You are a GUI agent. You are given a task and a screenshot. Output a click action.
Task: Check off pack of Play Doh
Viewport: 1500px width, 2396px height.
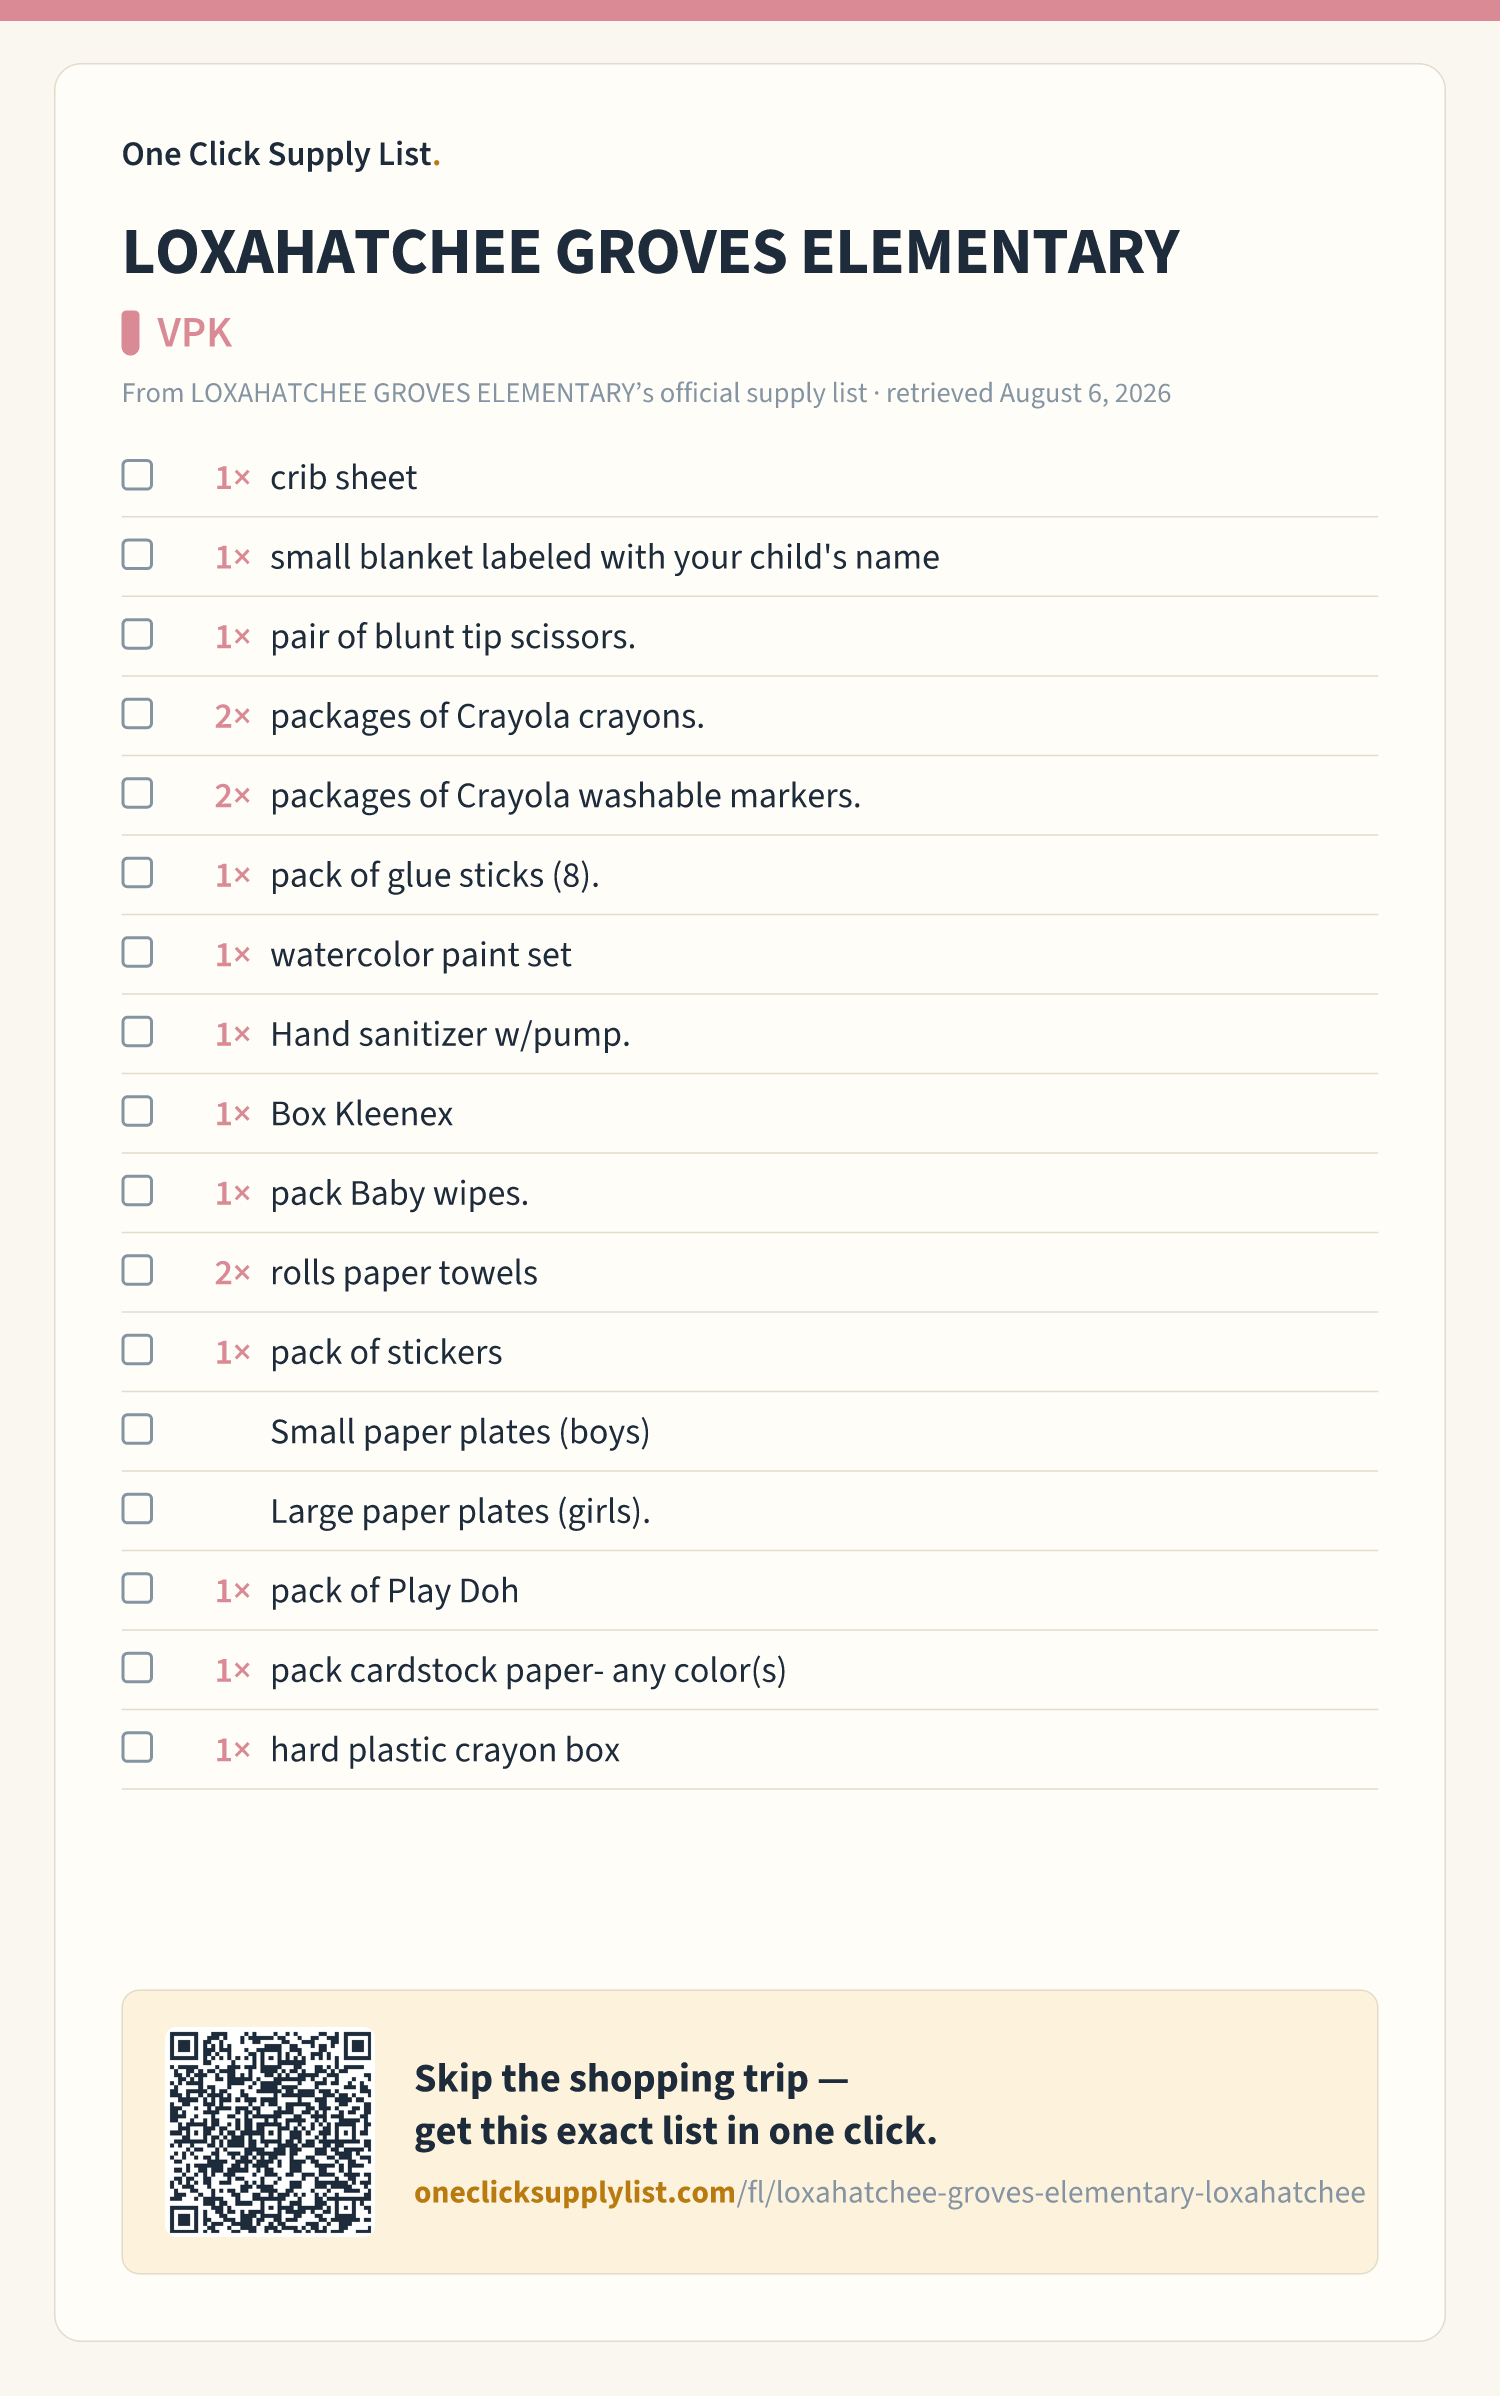137,1588
